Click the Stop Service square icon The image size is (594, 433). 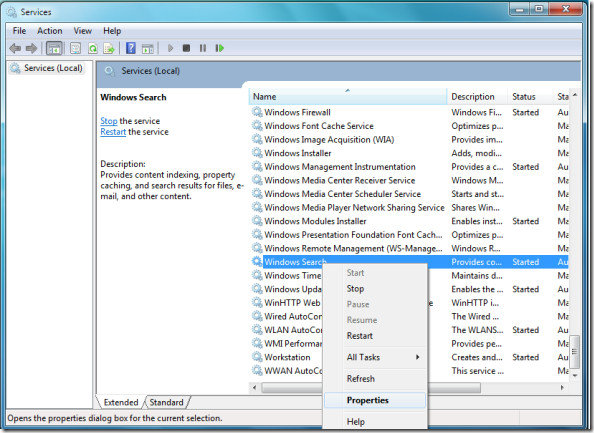pos(186,48)
